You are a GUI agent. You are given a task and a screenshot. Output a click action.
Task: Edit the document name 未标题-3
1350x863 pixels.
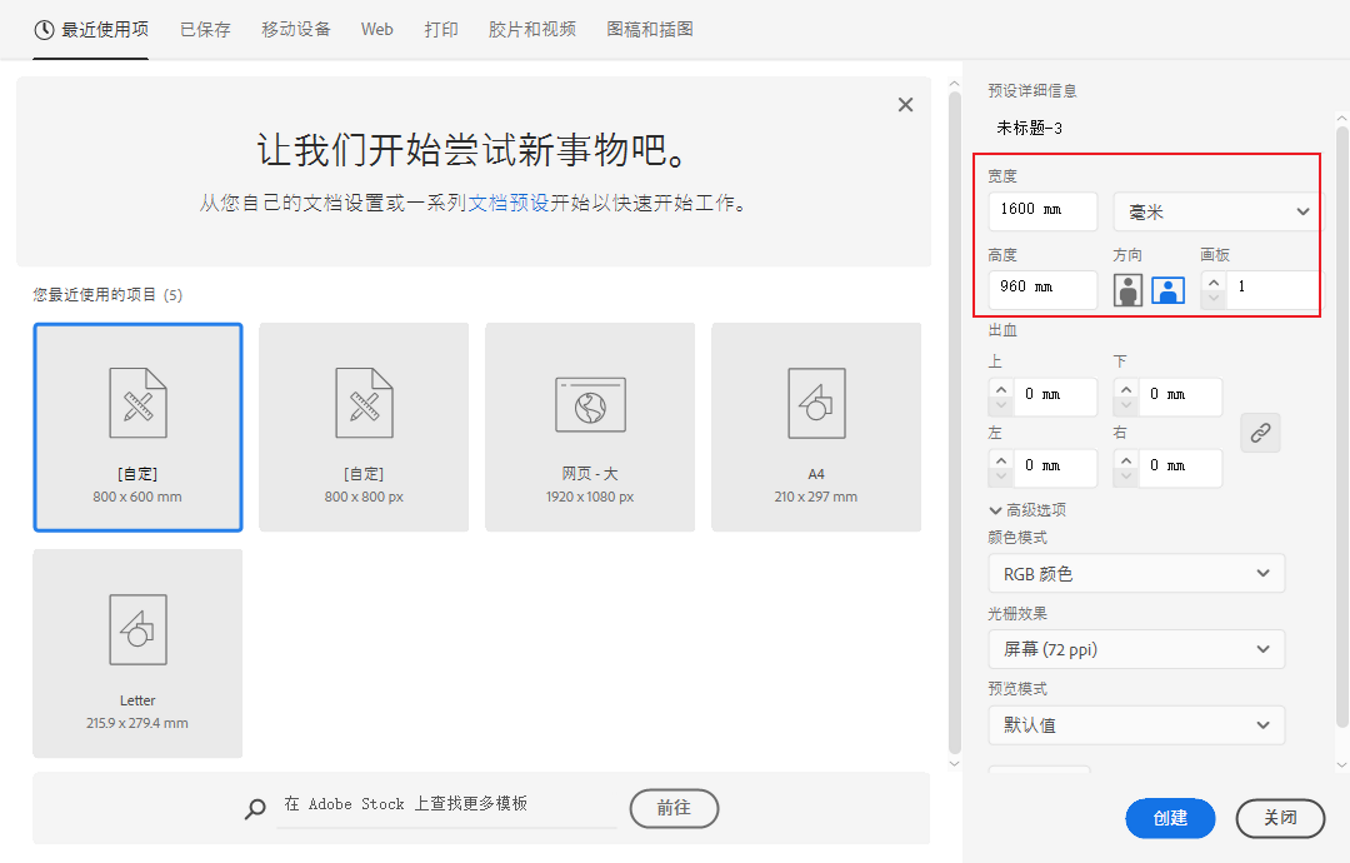(x=1029, y=128)
